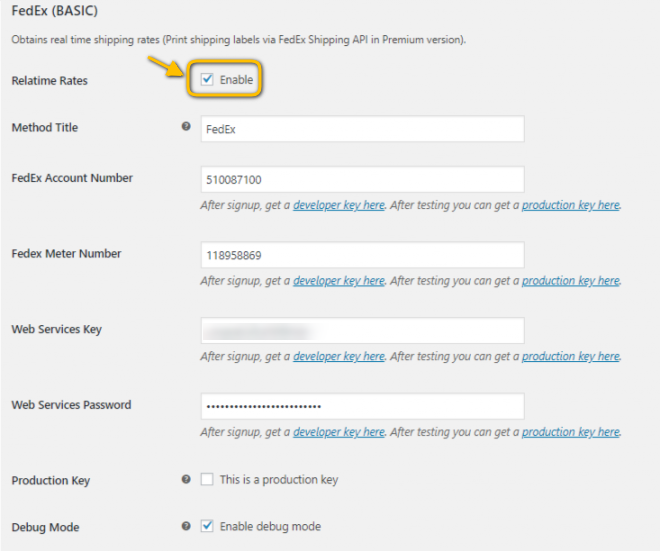Open production key link under Web Services Key

tap(571, 357)
